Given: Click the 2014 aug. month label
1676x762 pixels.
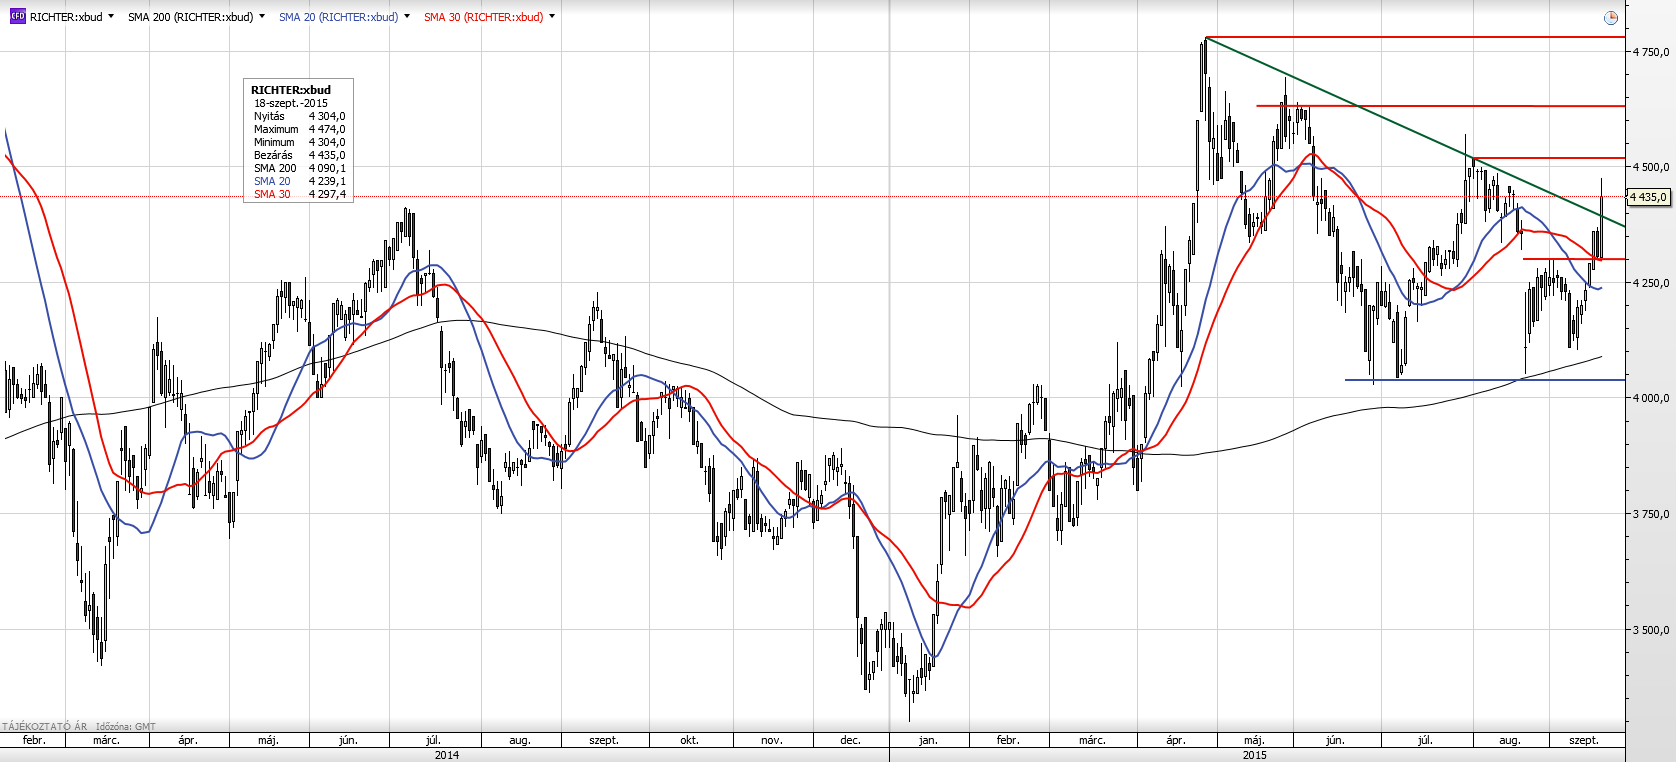Looking at the screenshot, I should [x=520, y=740].
